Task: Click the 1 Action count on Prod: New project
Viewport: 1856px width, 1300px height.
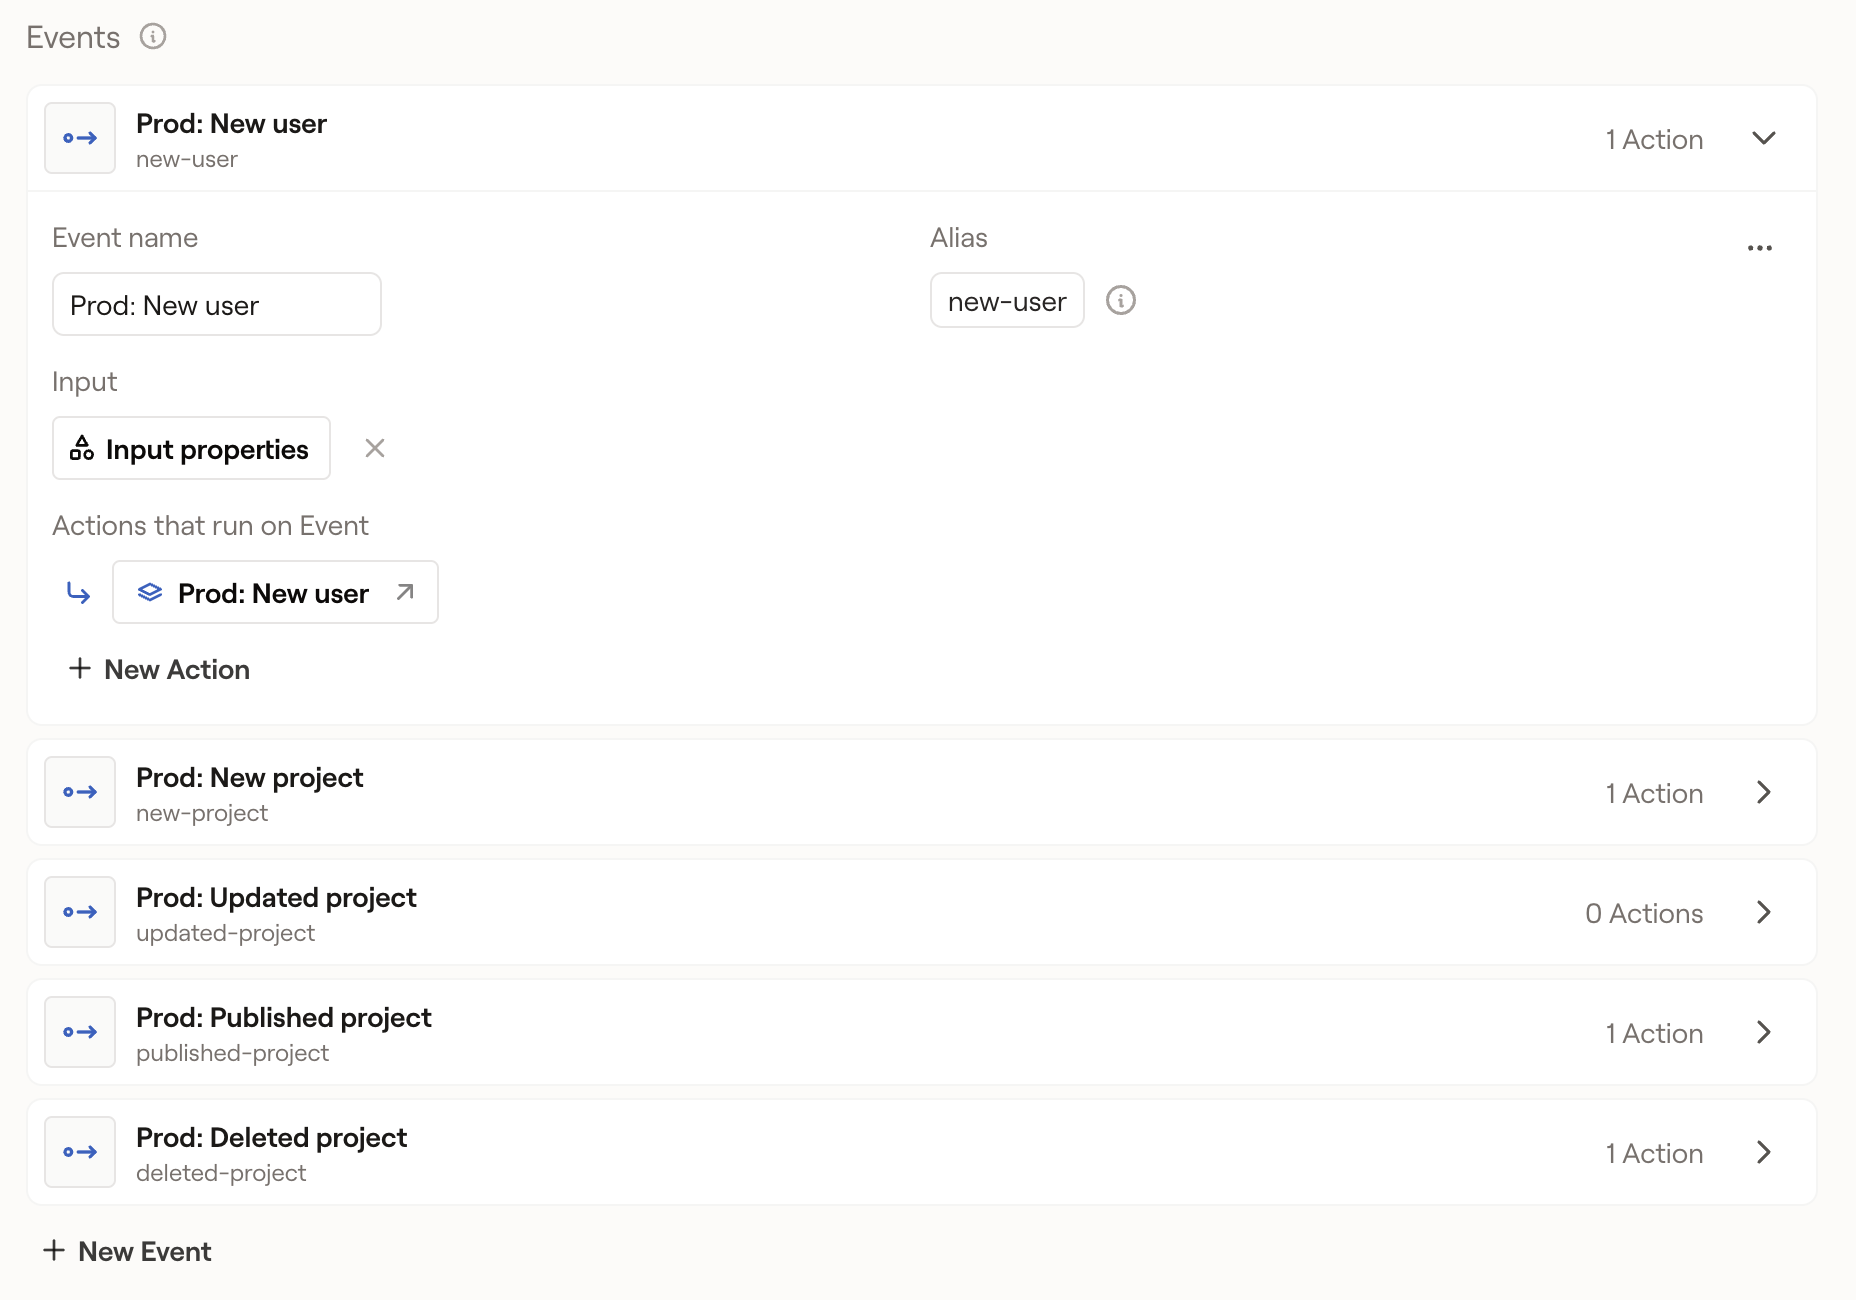Action: [x=1654, y=793]
